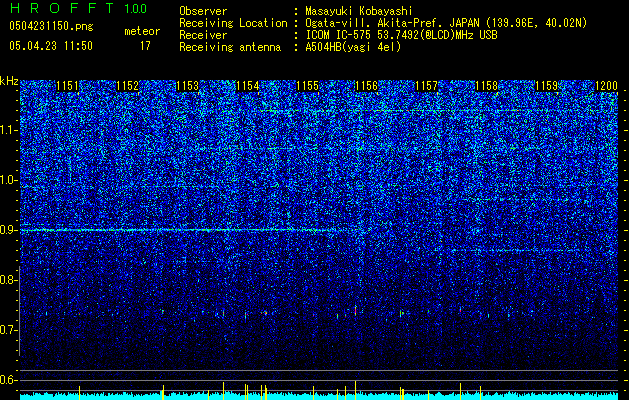Click the 'Observer' field label
This screenshot has height=400, width=629.
[203, 11]
